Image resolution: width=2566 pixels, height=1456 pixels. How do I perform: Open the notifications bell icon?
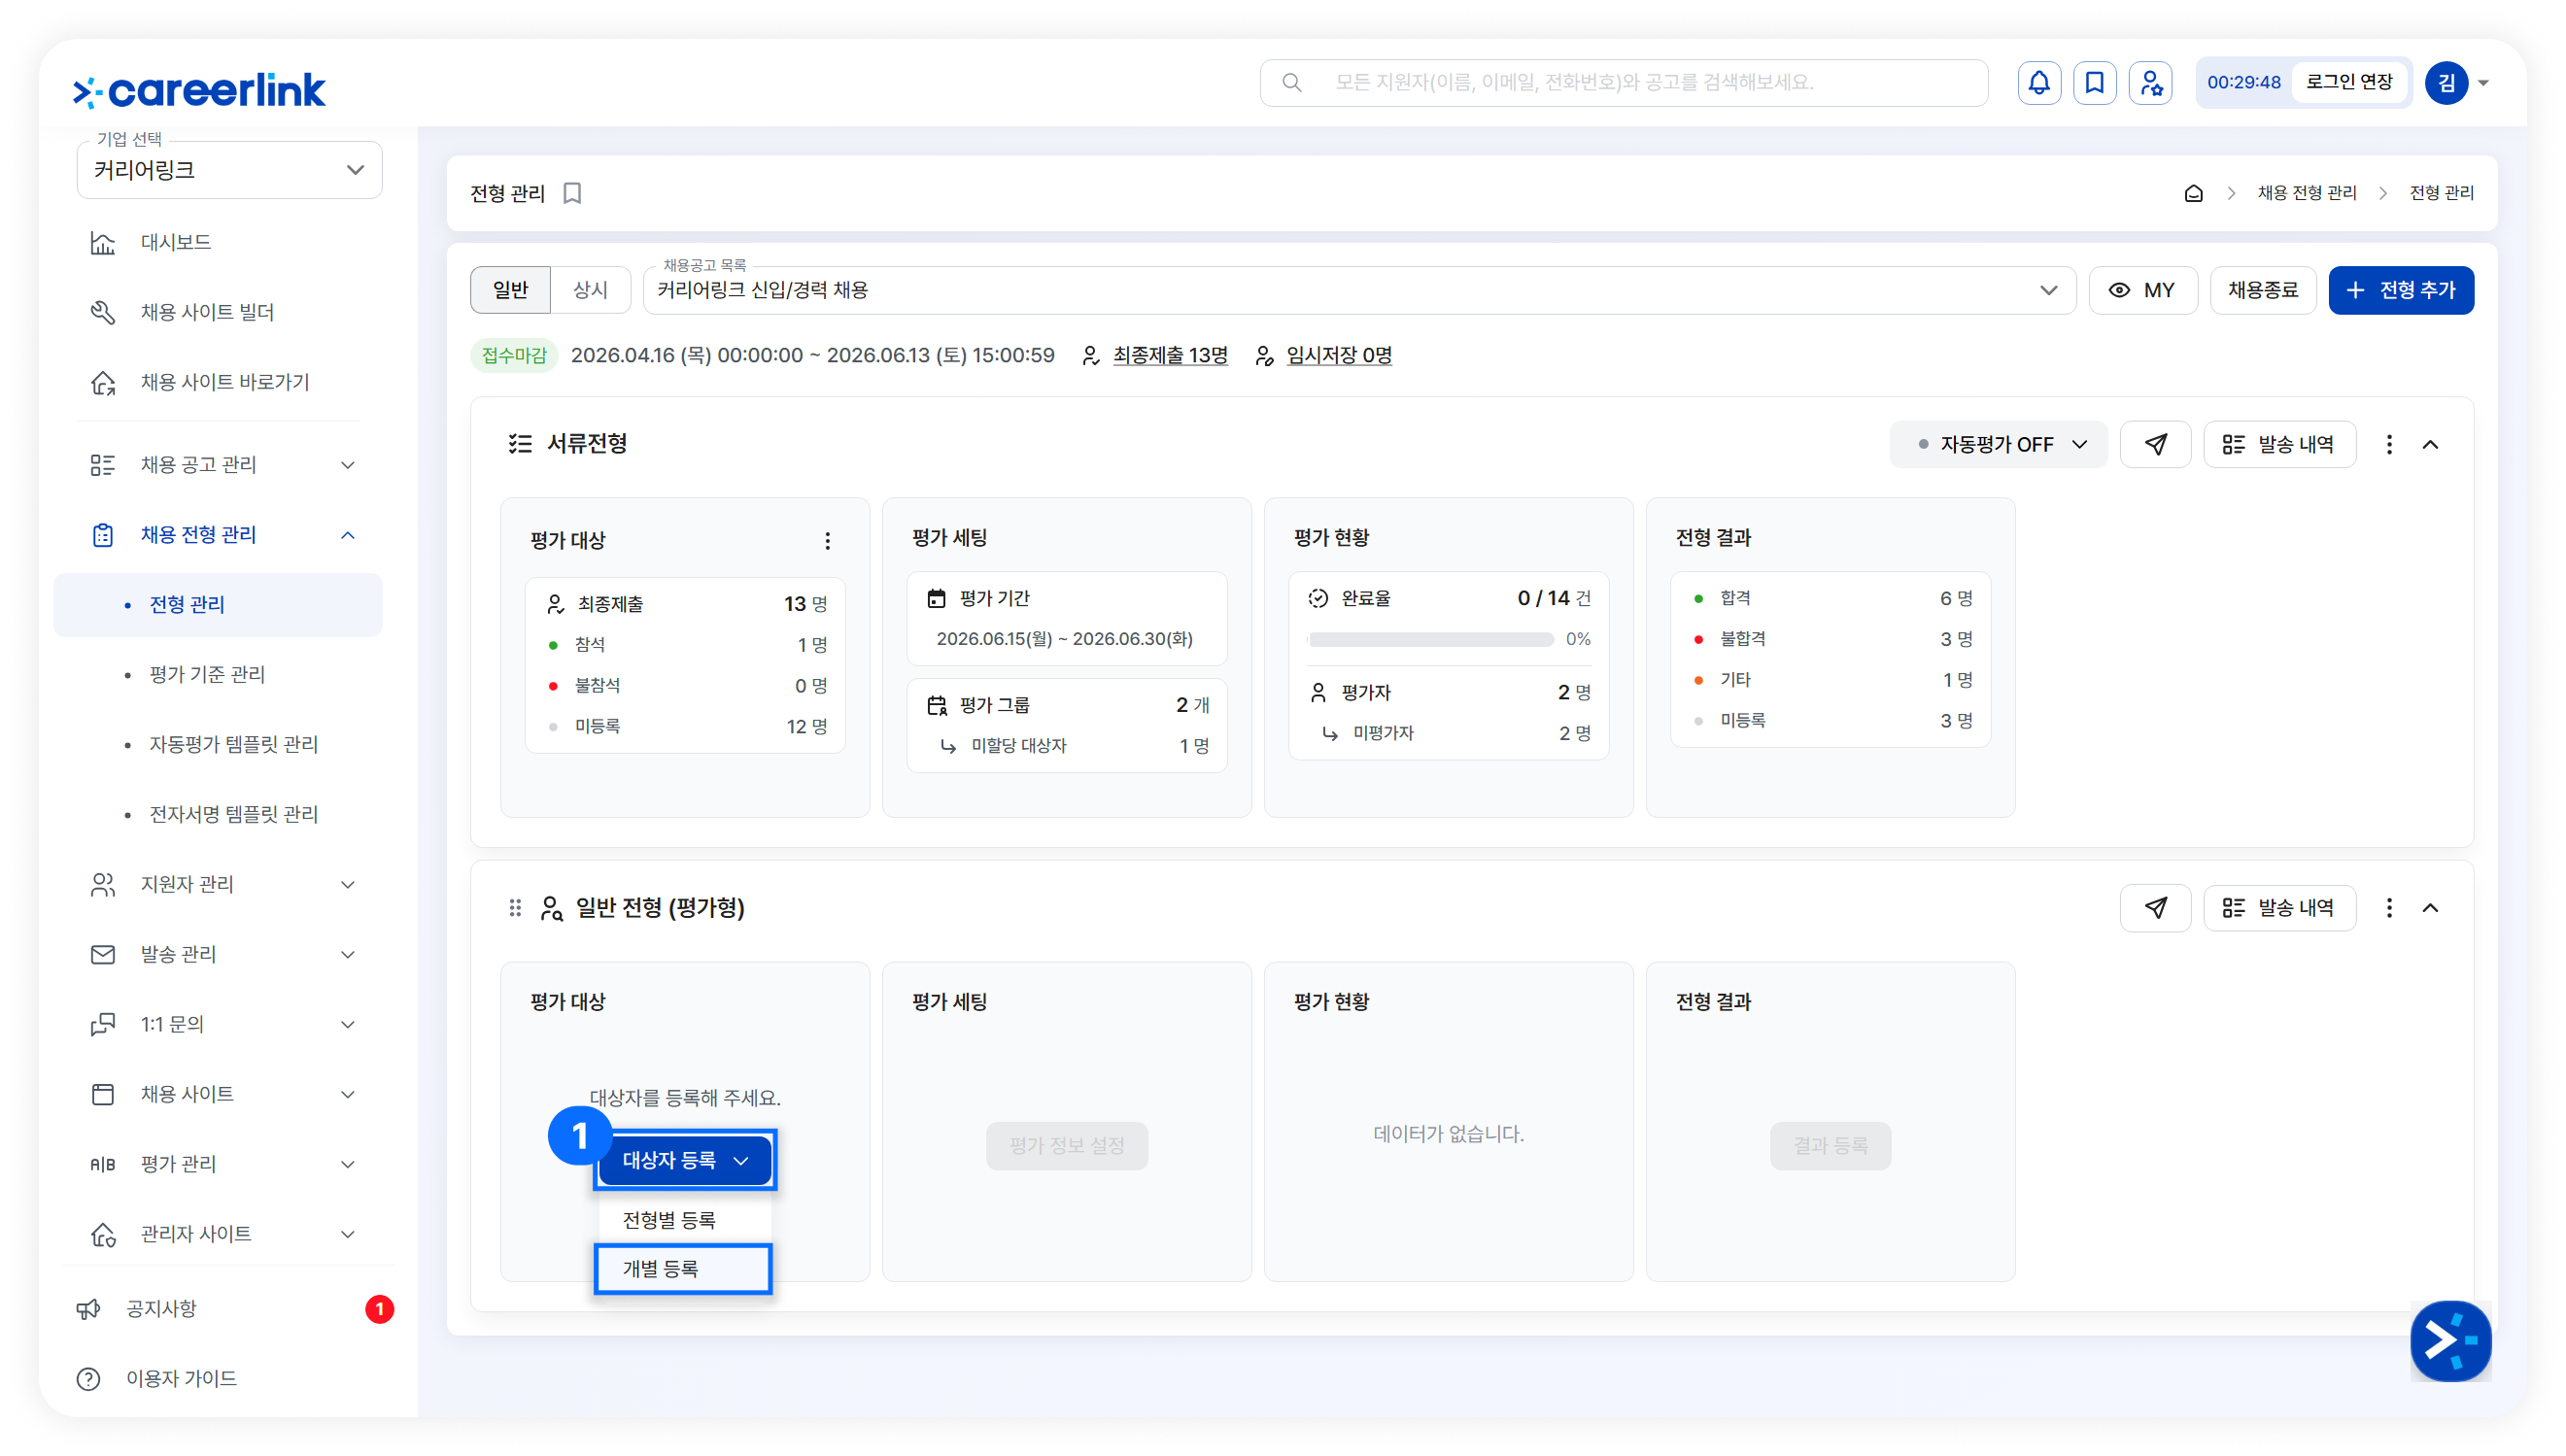click(2038, 83)
